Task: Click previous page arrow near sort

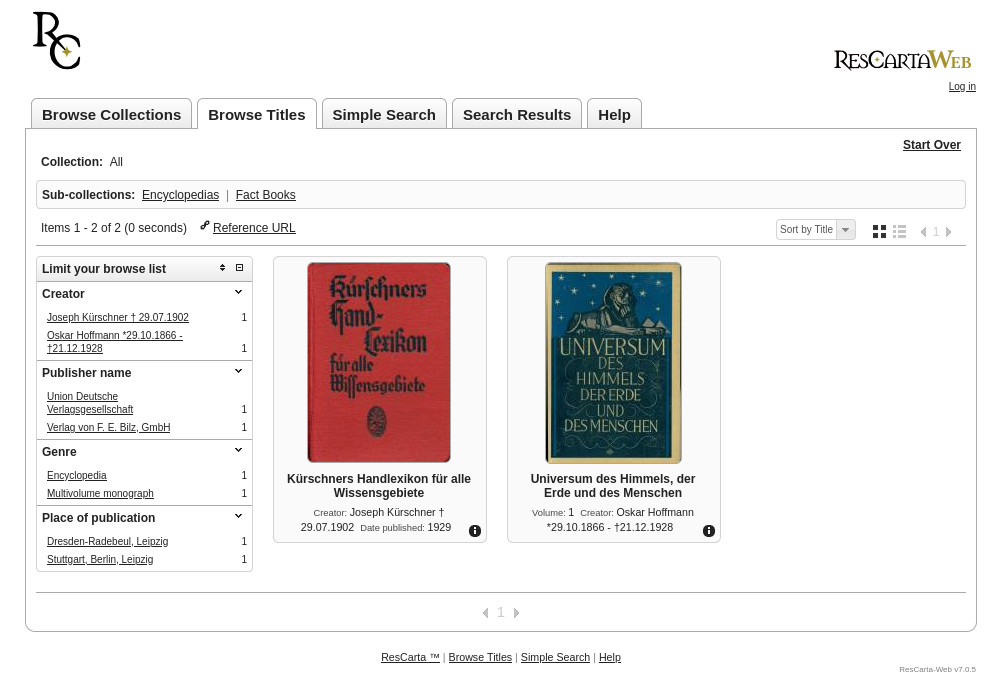Action: [x=923, y=232]
